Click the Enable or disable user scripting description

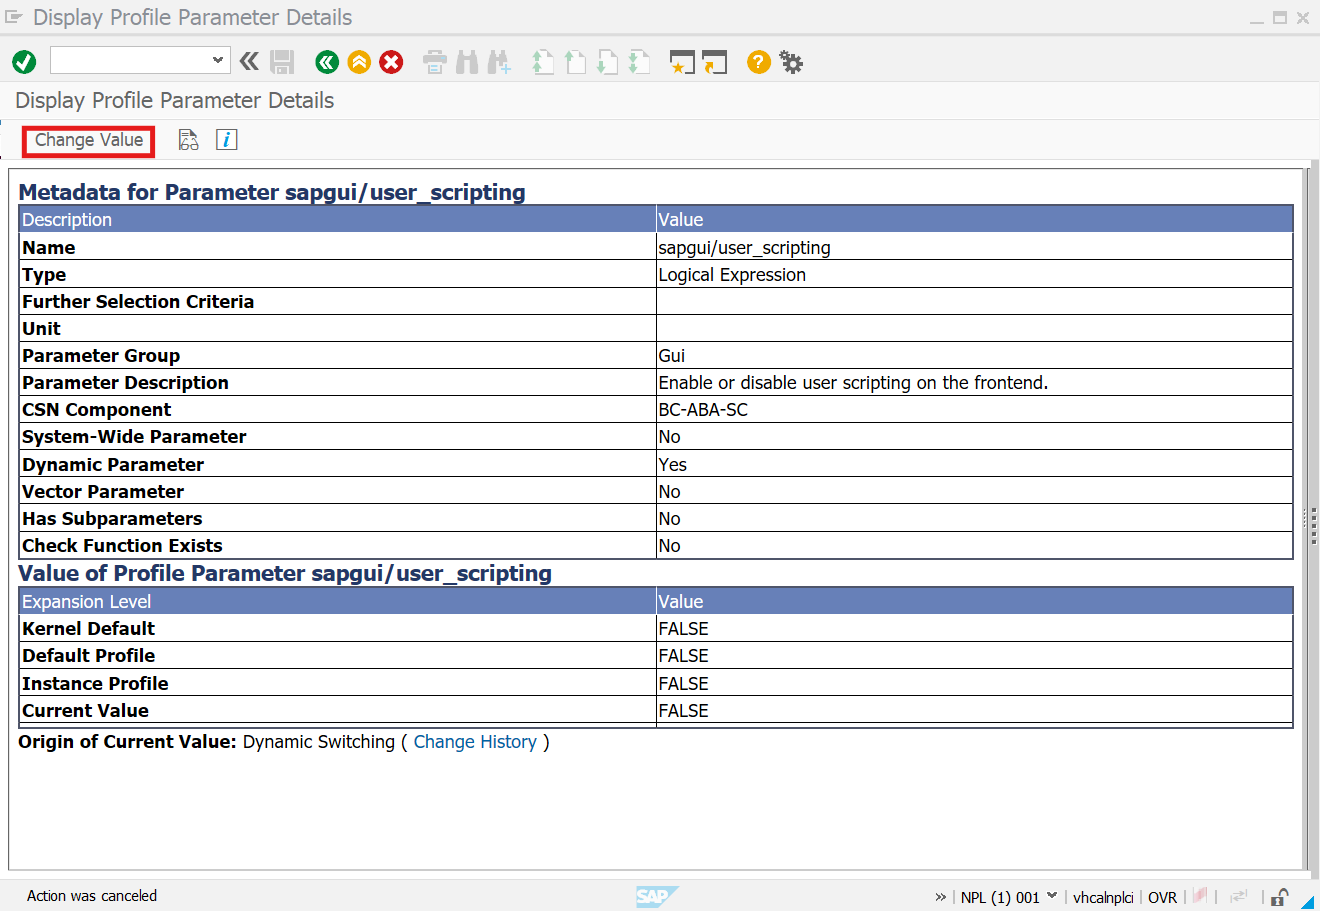(974, 382)
